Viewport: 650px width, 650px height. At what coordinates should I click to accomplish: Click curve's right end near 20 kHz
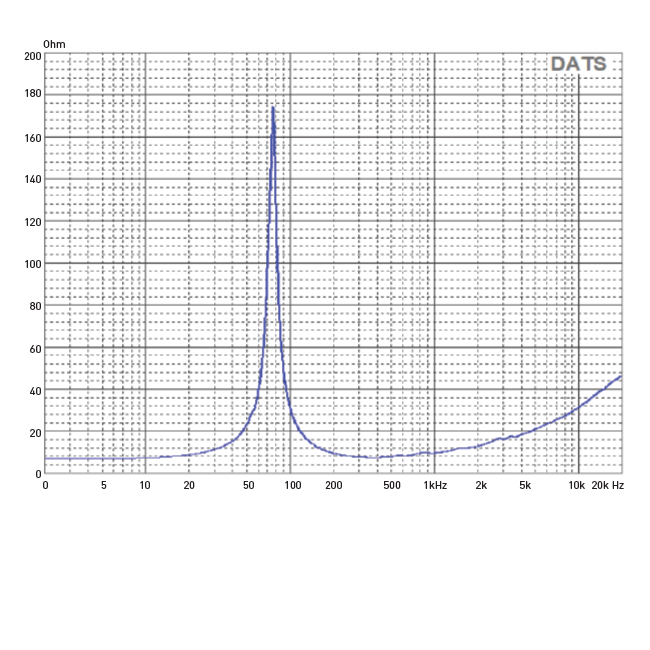click(620, 377)
